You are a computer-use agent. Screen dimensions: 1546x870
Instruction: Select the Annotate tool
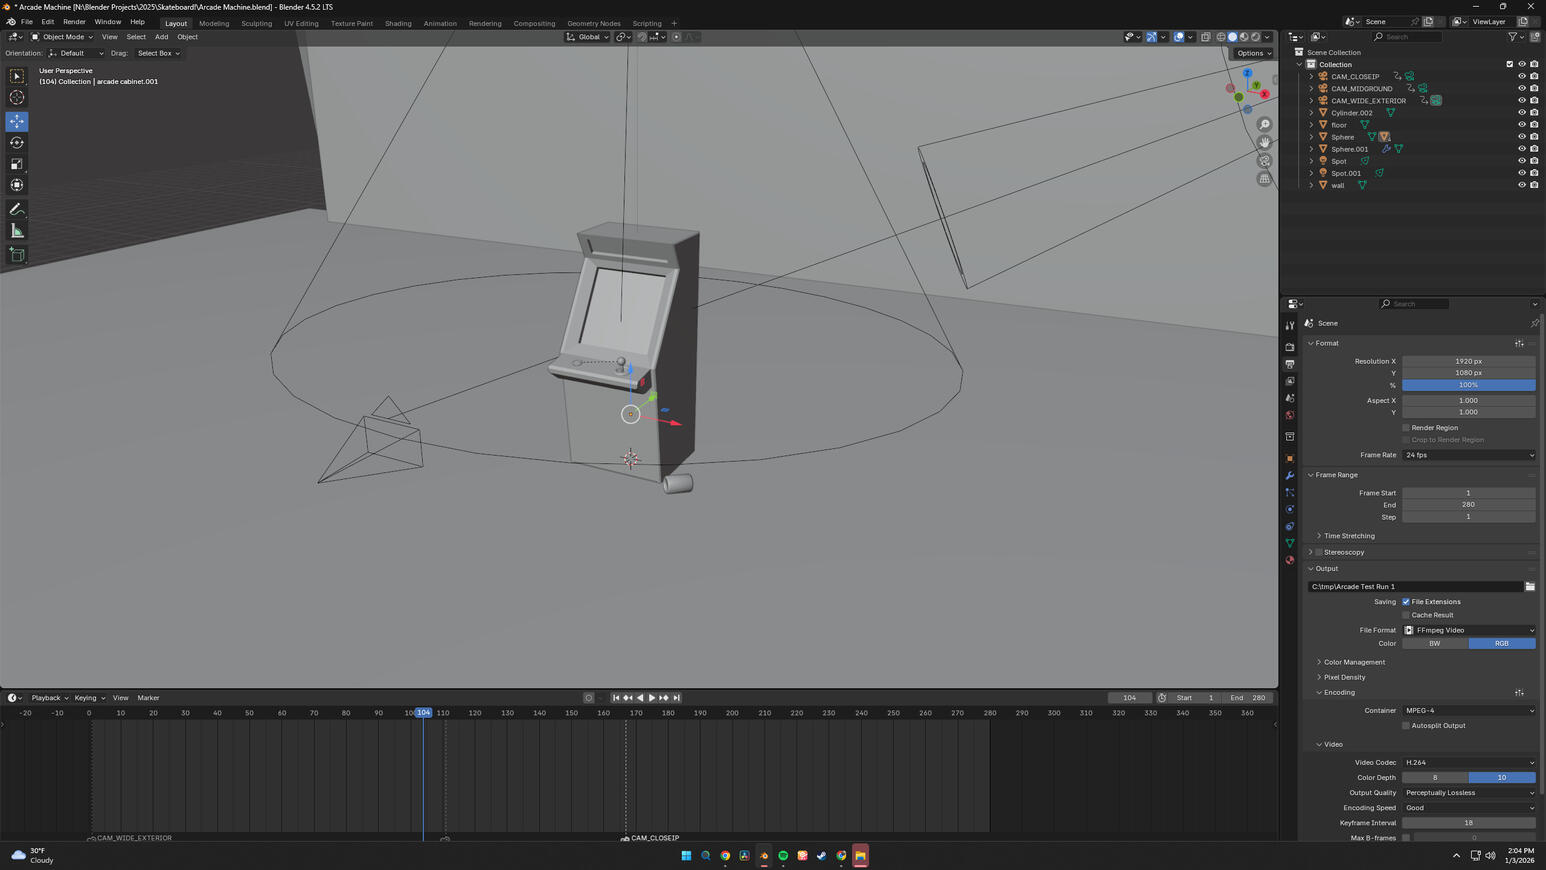pos(17,209)
